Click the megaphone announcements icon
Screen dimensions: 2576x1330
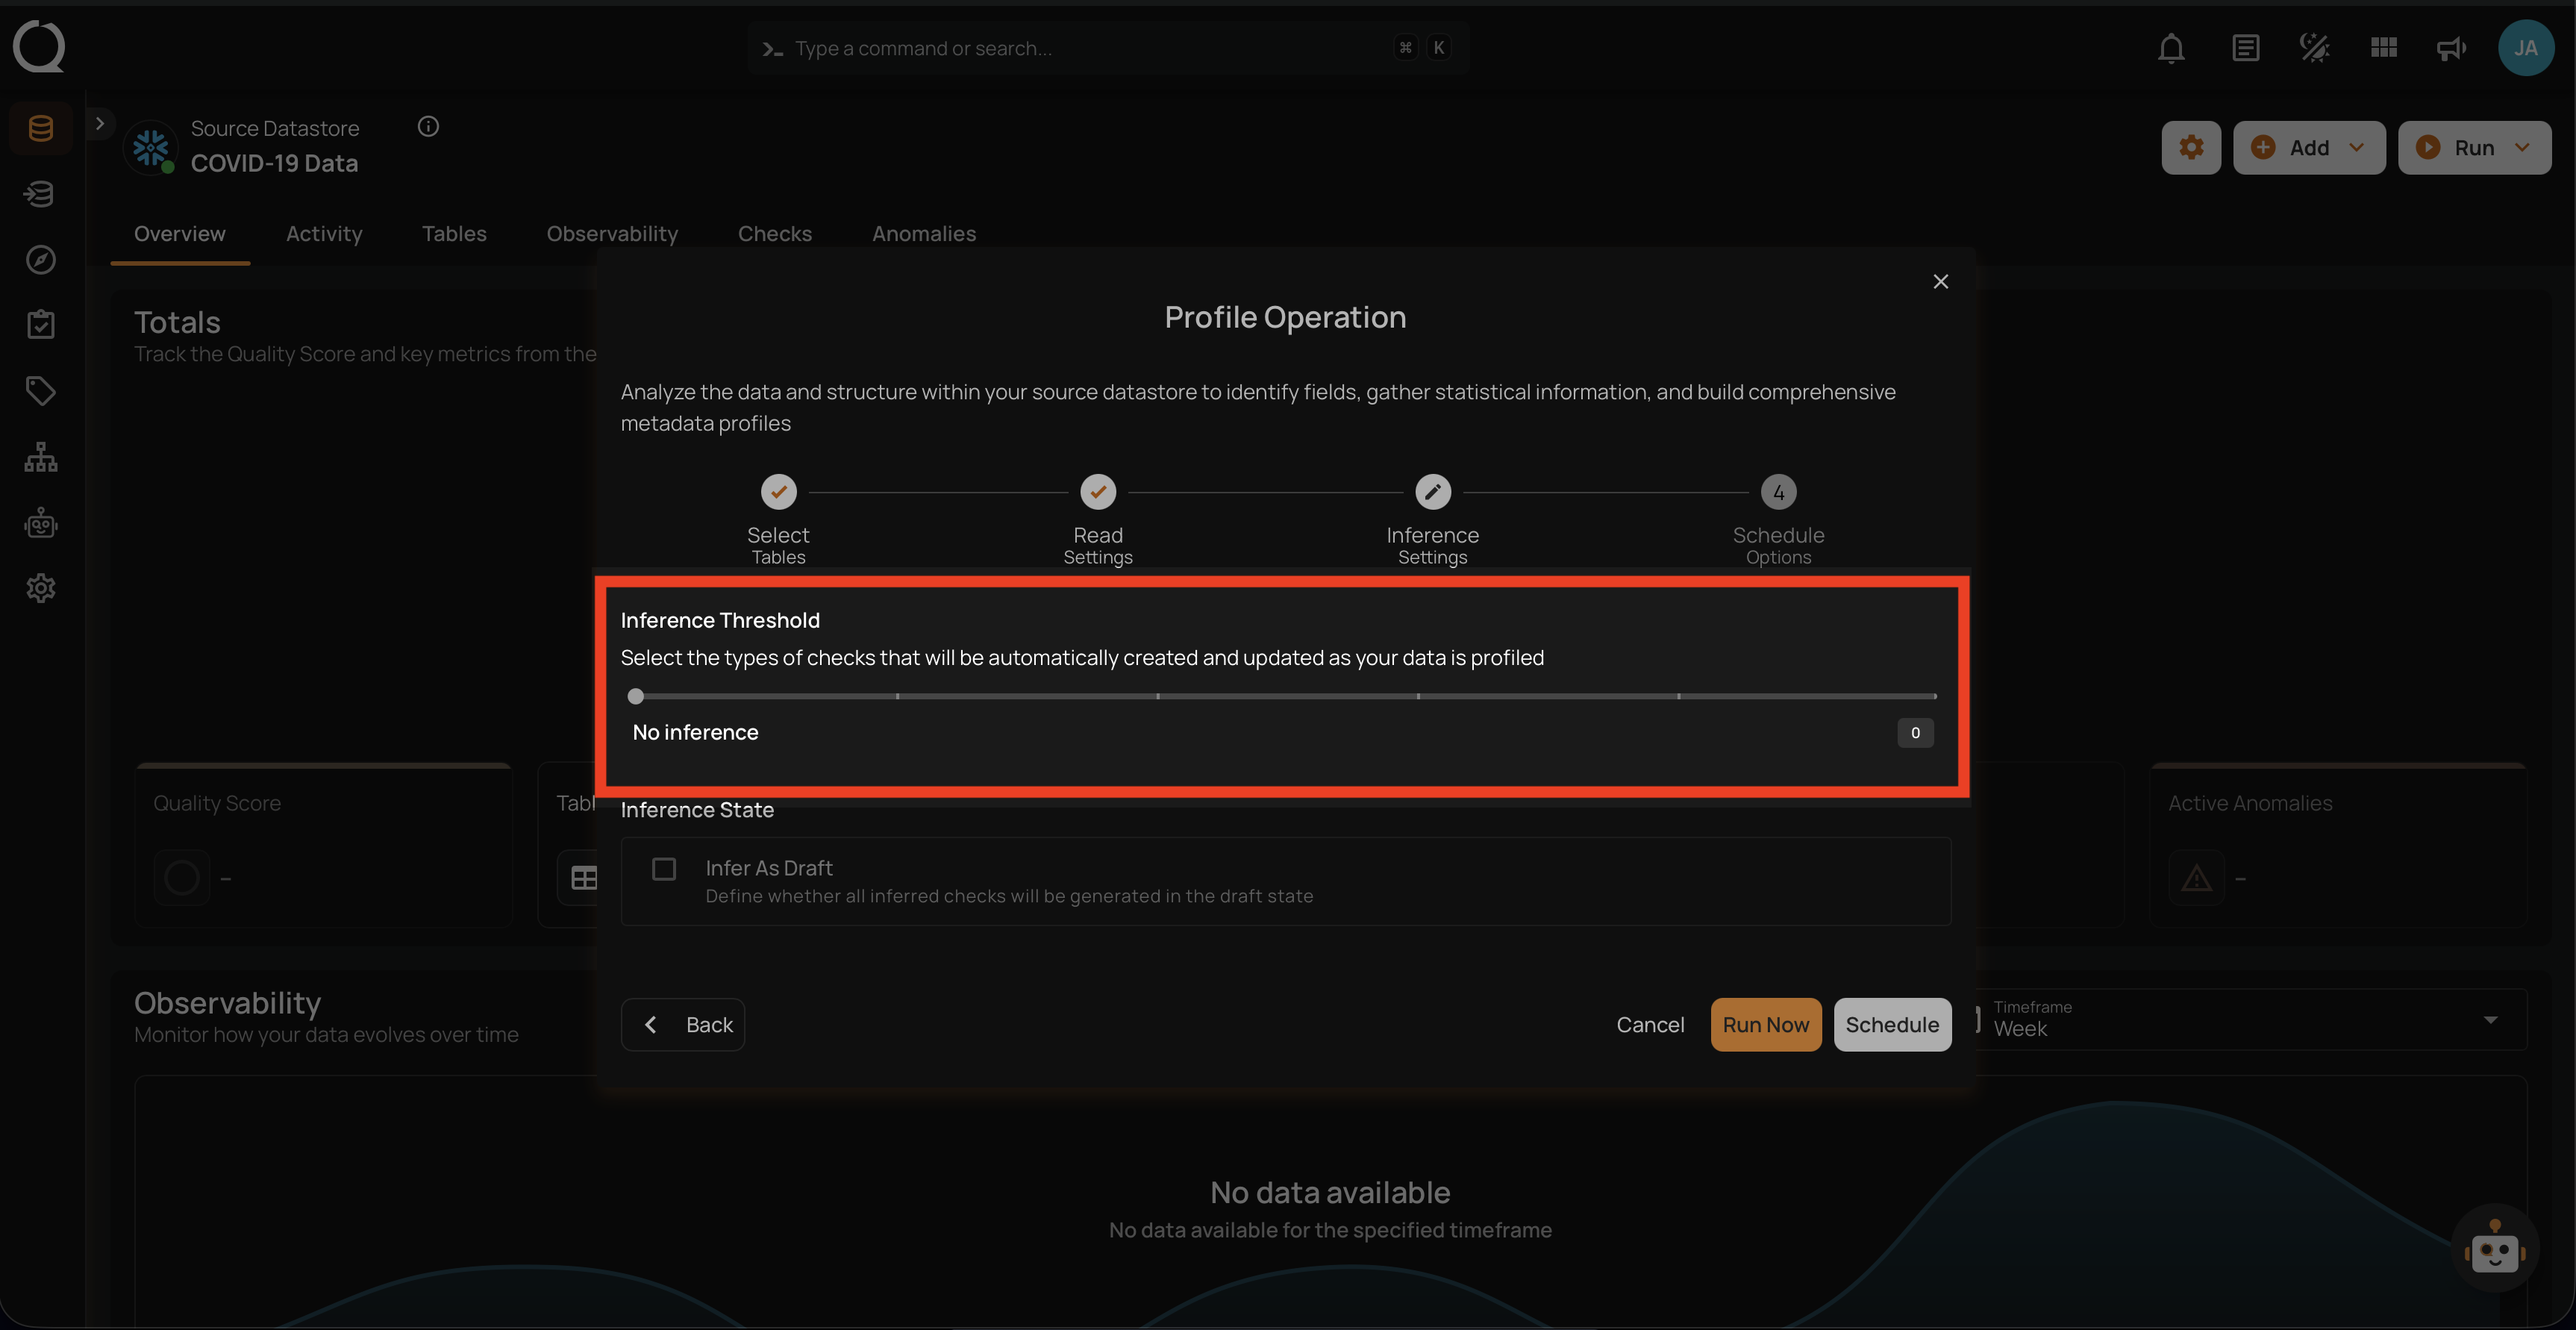(2450, 48)
